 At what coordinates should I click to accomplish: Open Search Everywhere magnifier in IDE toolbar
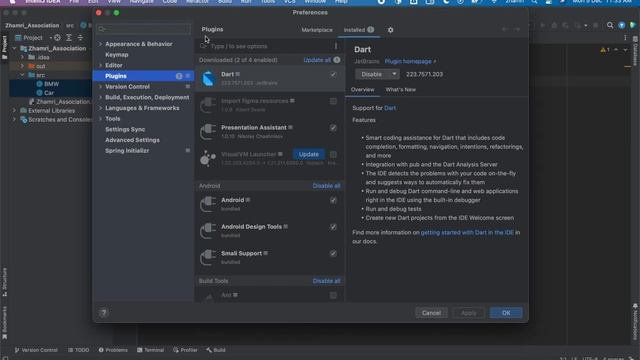(610, 25)
